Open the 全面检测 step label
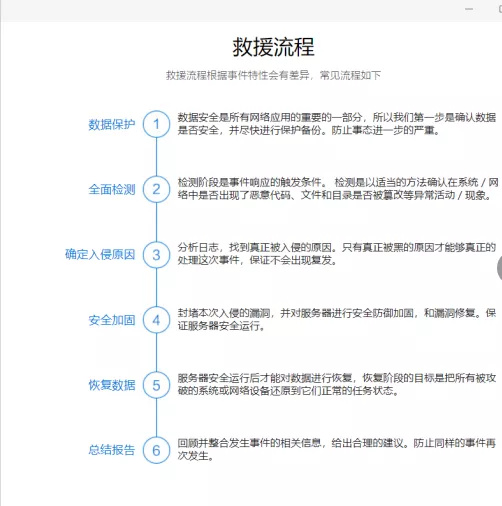The image size is (502, 506). (x=112, y=189)
